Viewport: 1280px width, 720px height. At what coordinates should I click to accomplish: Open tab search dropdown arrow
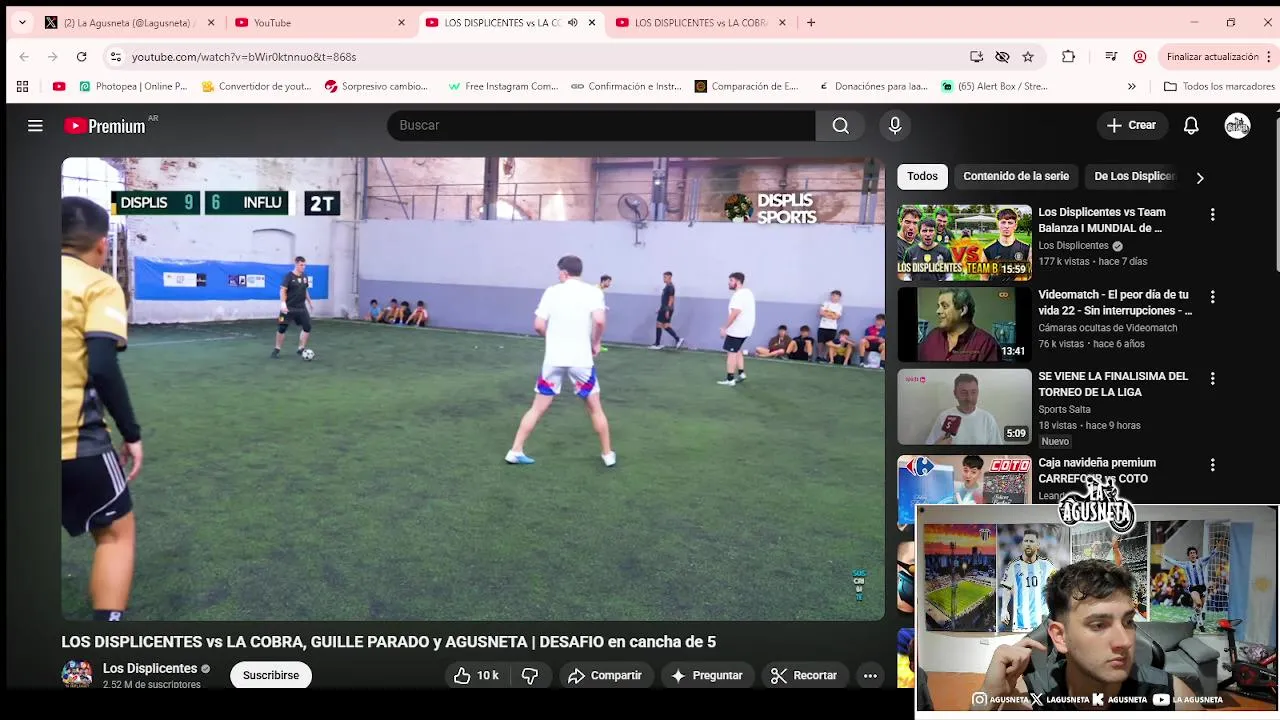(x=22, y=22)
